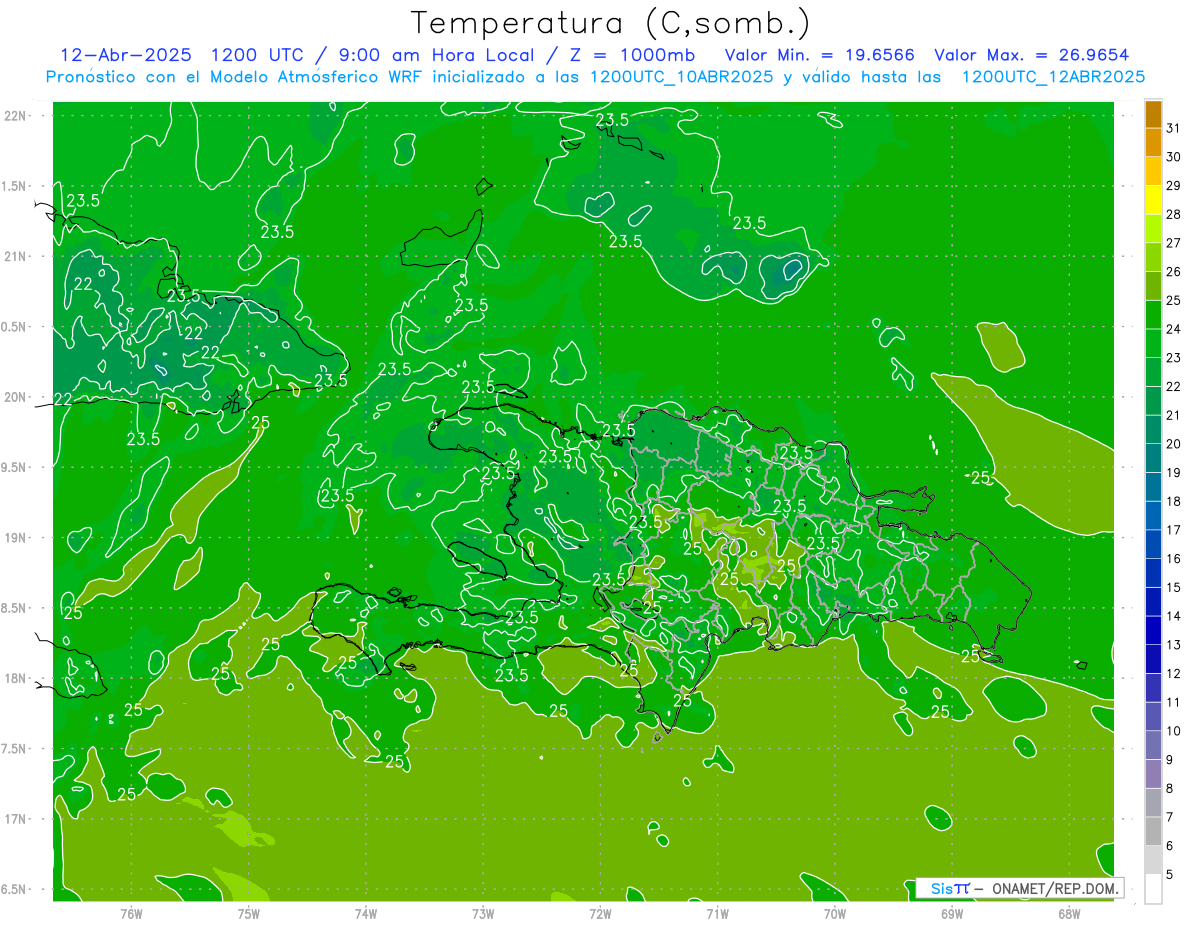Select the "Valor Max. = 26.9654" text

pyautogui.click(x=1032, y=55)
